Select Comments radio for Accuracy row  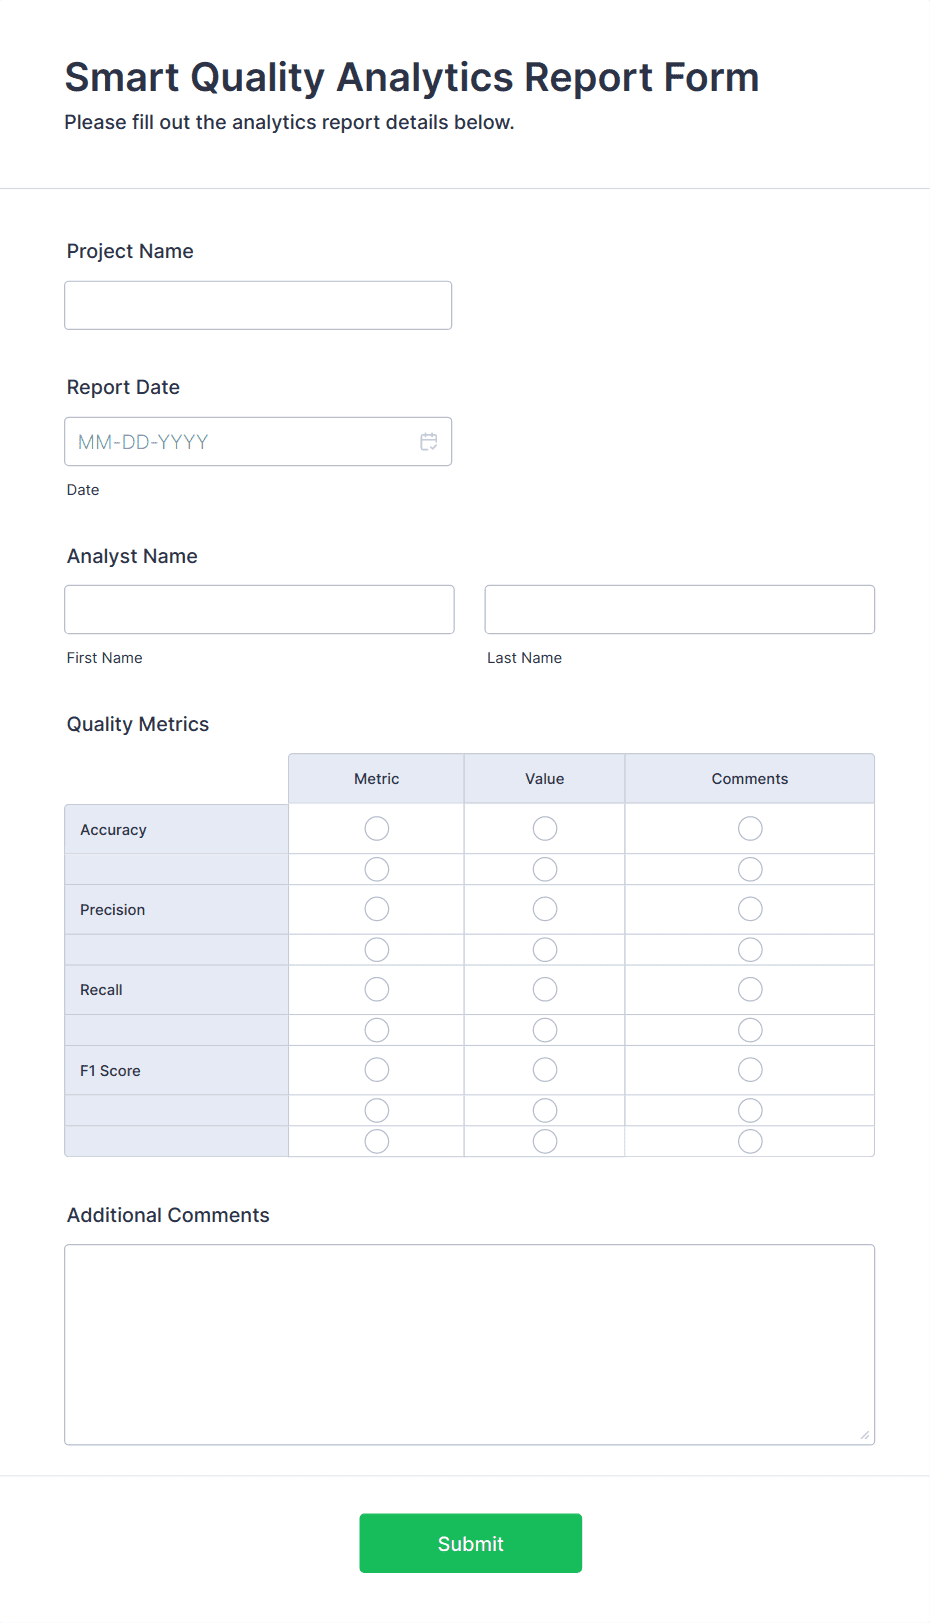750,829
